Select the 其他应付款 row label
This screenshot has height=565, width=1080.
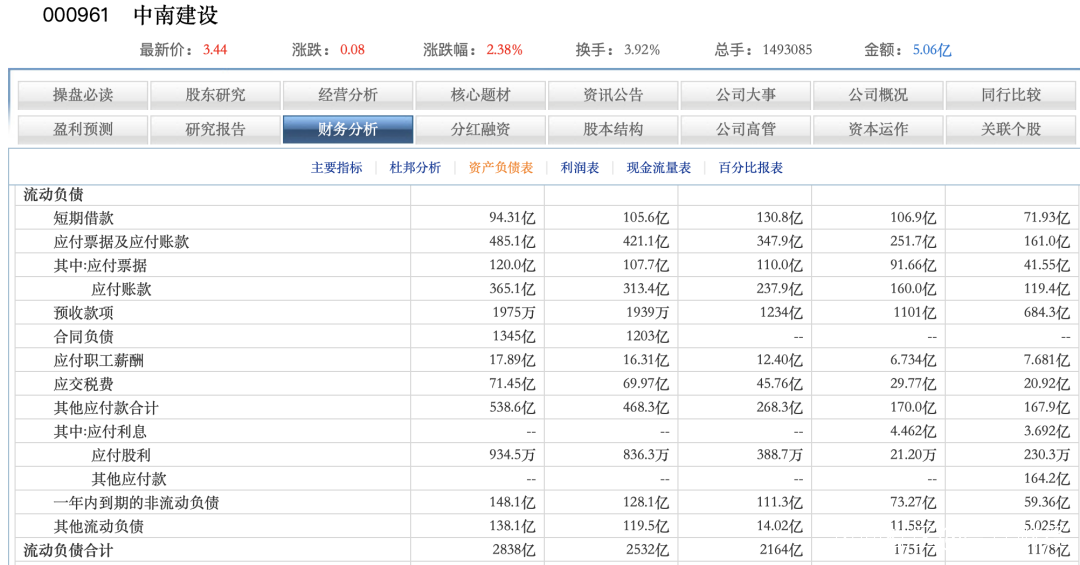click(x=129, y=479)
